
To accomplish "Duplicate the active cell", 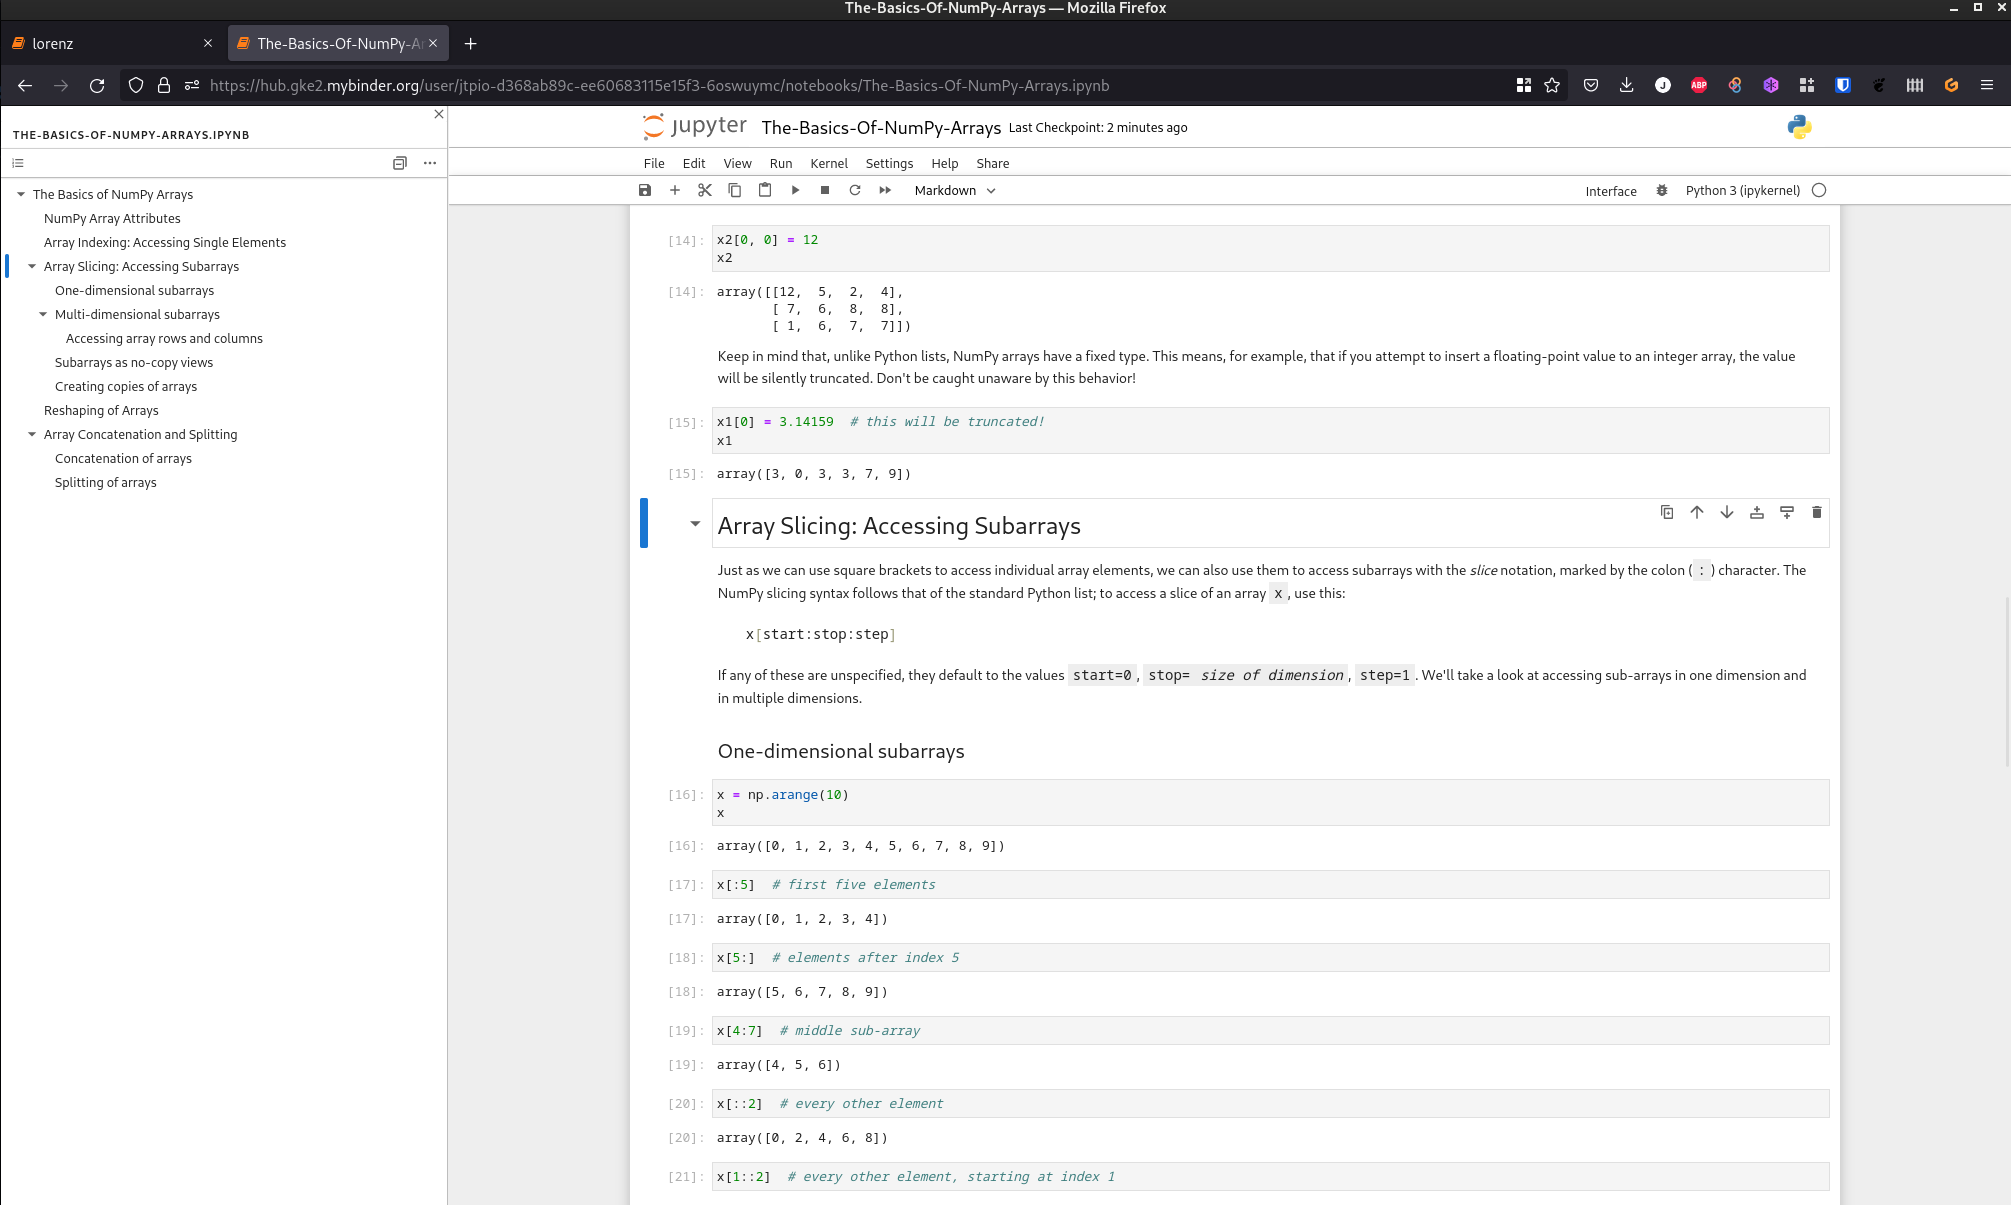I will (1667, 512).
